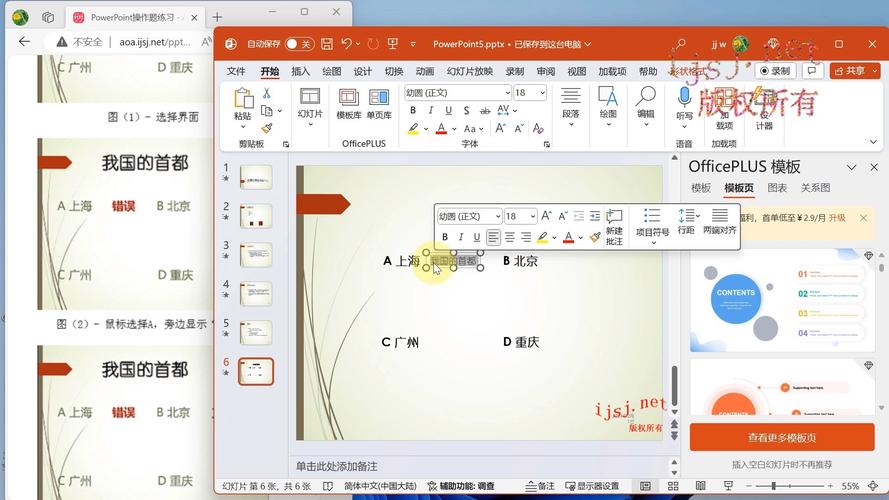Viewport: 889px width, 500px height.
Task: Open the 段落 paragraph group
Action: 570,105
